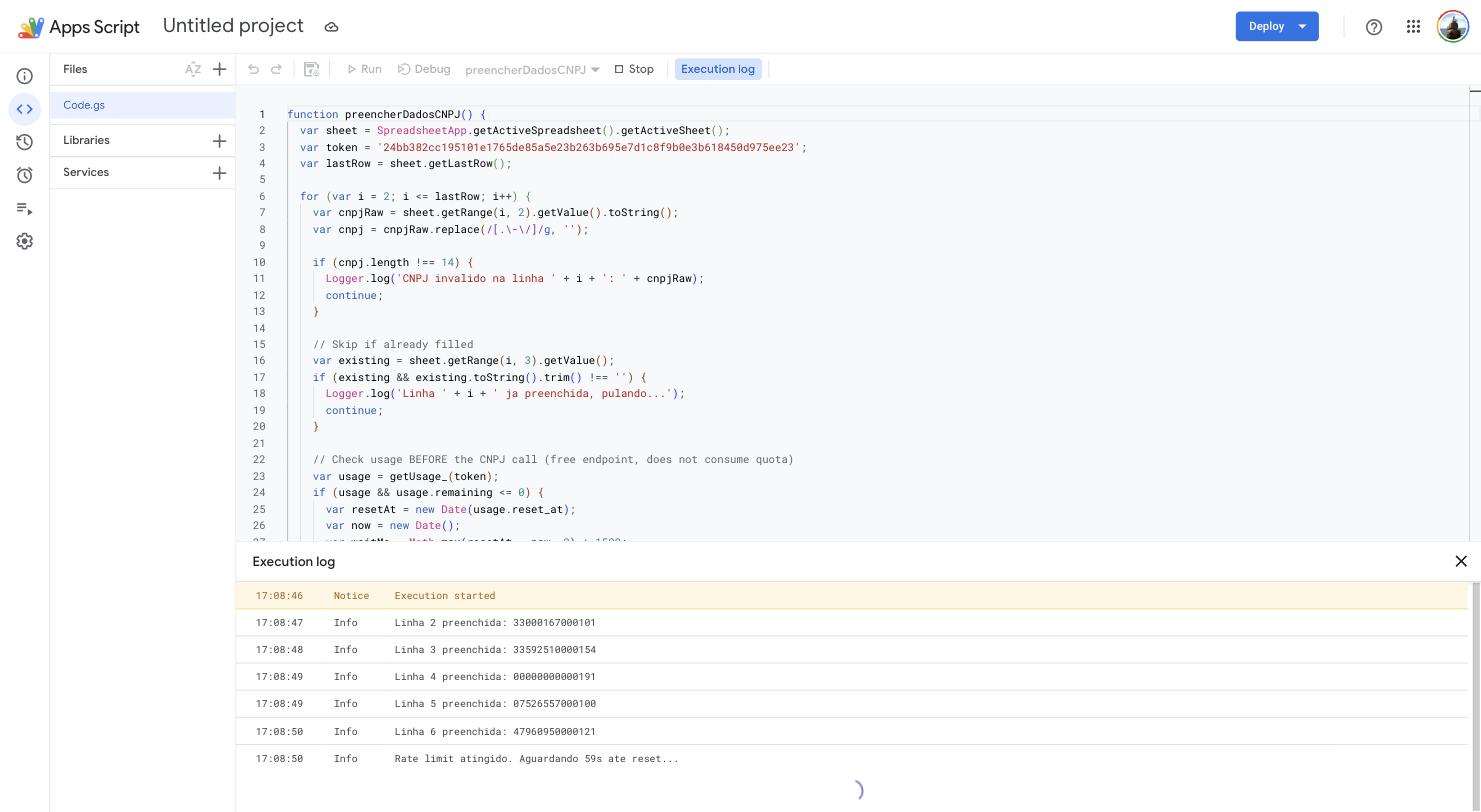The width and height of the screenshot is (1481, 812).
Task: Open project history from the sidebar
Action: pos(25,142)
